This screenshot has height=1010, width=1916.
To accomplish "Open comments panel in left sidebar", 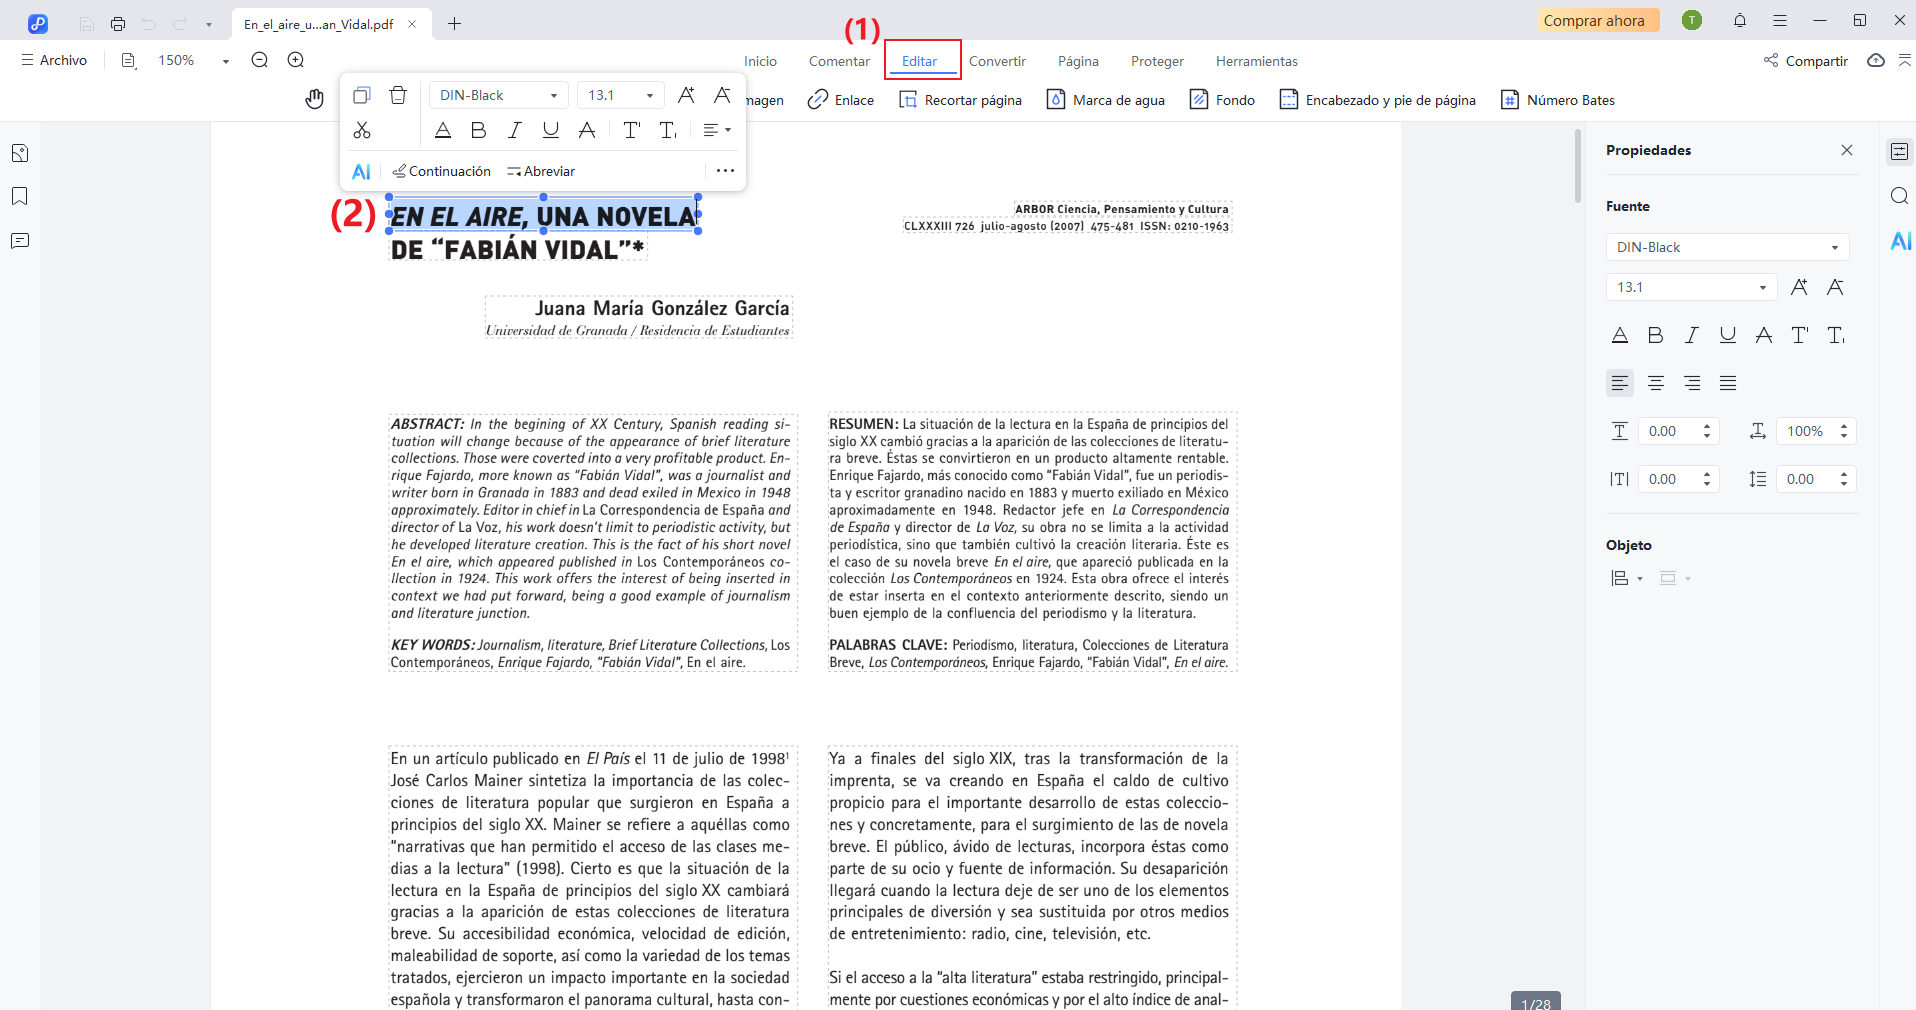I will (20, 241).
